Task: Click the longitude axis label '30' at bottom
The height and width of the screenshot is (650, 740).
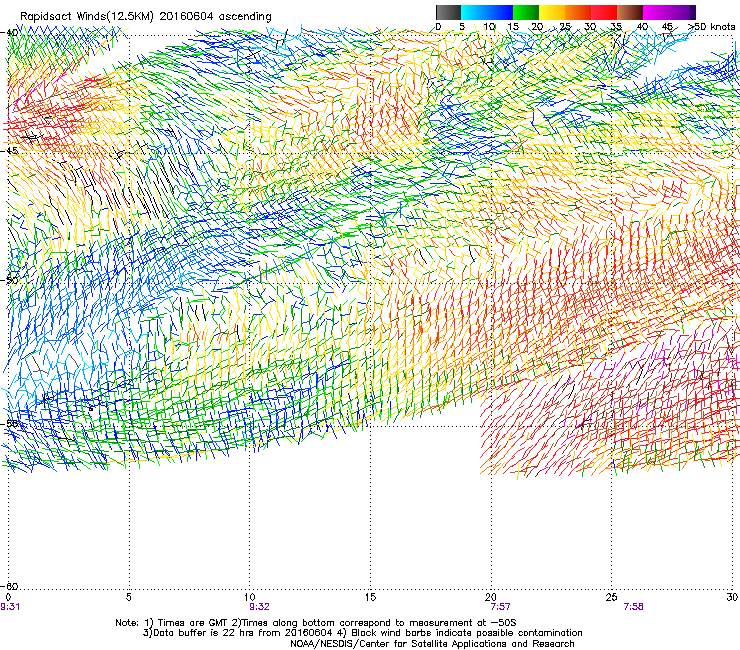Action: [732, 597]
